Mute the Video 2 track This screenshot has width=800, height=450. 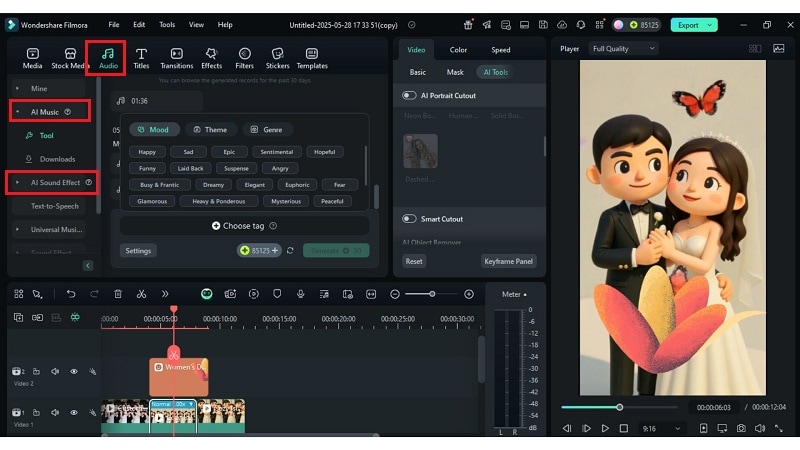(x=55, y=371)
